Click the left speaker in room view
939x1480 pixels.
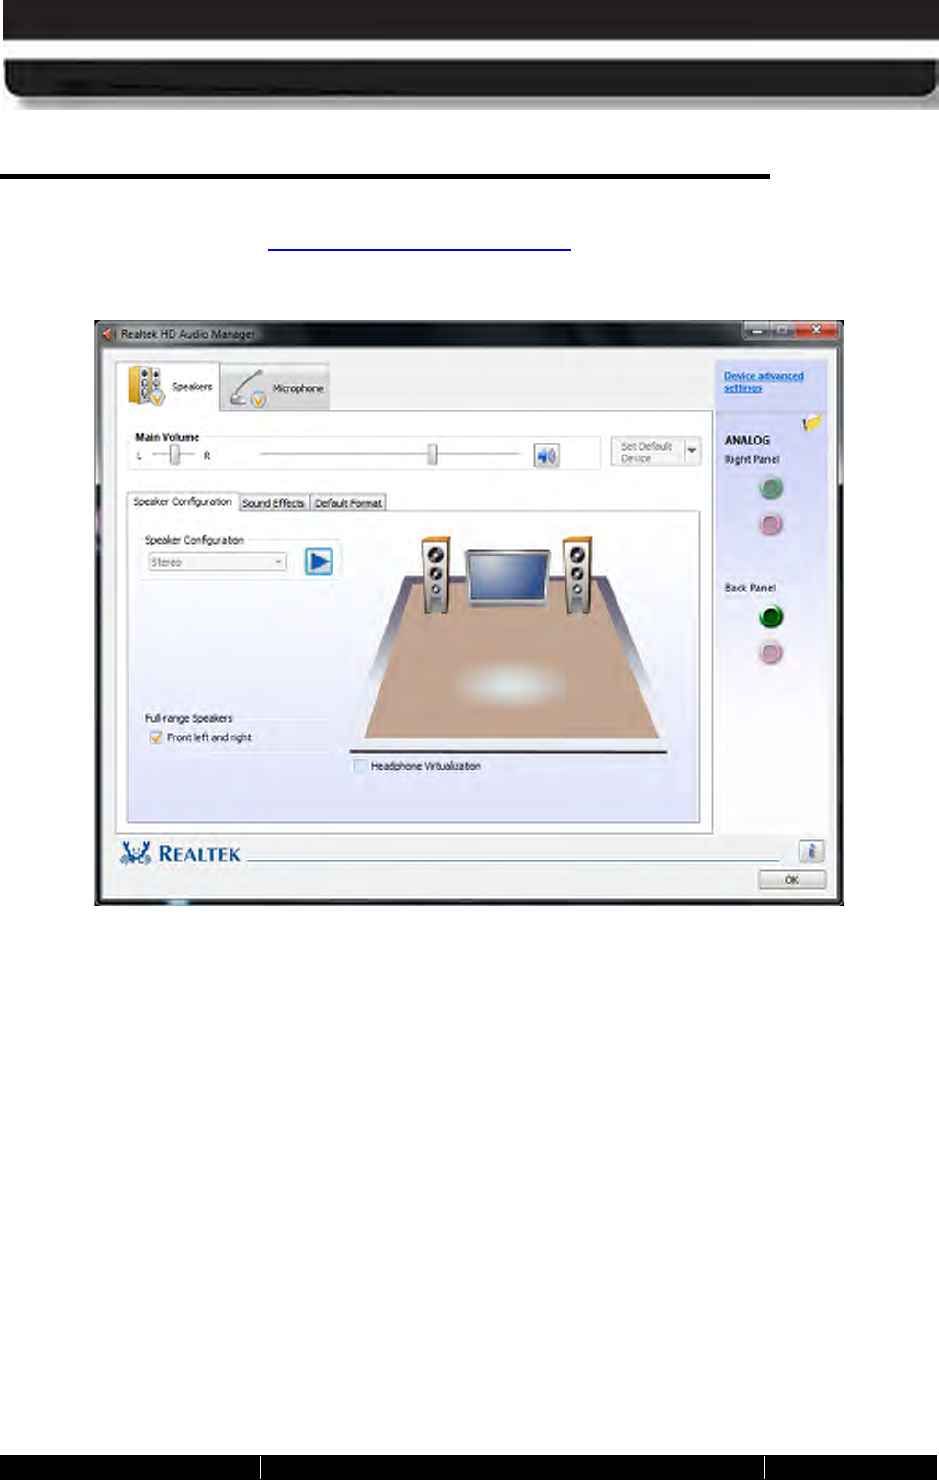(435, 575)
